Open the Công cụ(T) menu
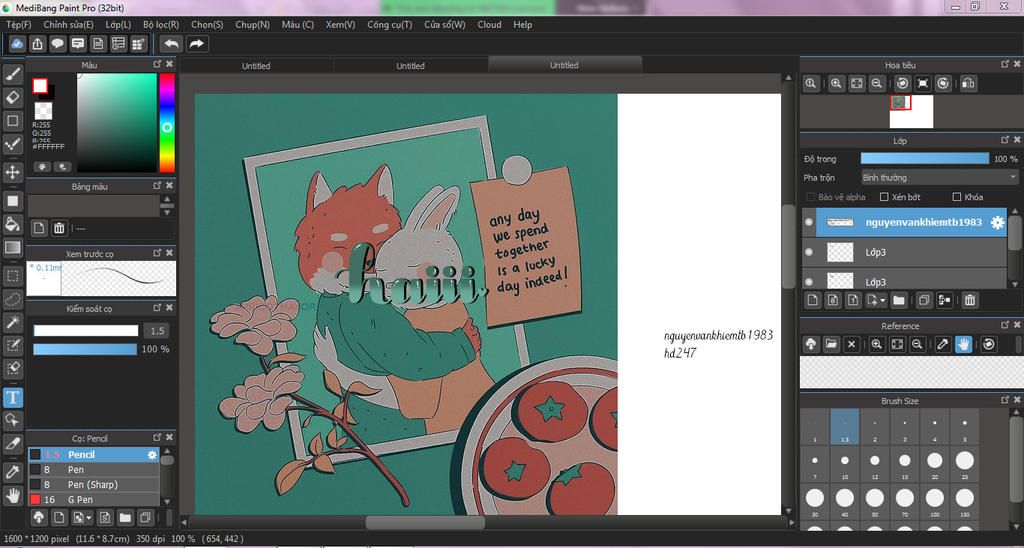 (389, 24)
